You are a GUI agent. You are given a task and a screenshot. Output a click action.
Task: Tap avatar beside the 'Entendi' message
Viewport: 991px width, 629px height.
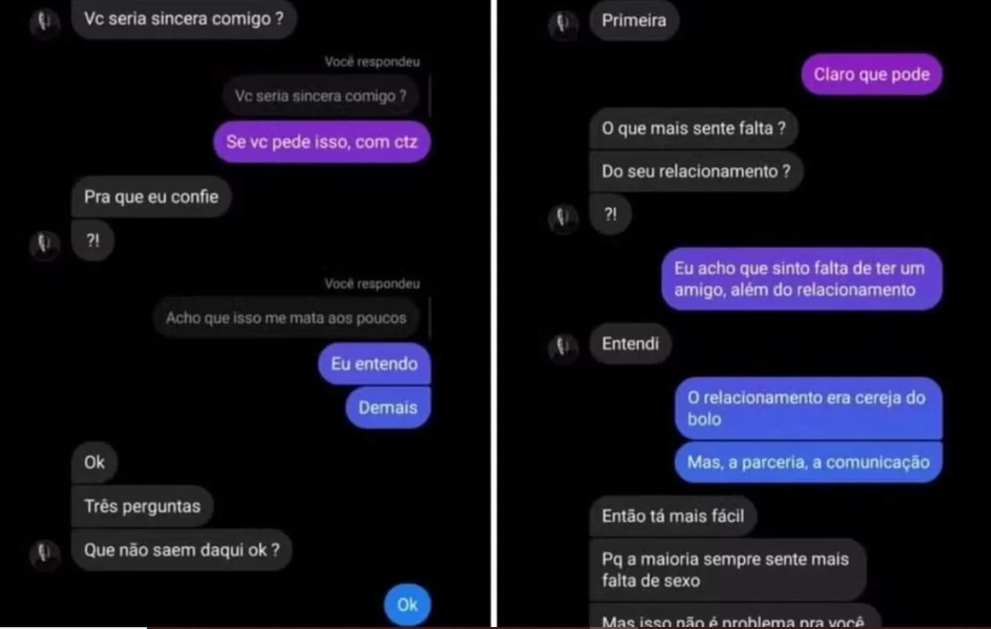562,347
